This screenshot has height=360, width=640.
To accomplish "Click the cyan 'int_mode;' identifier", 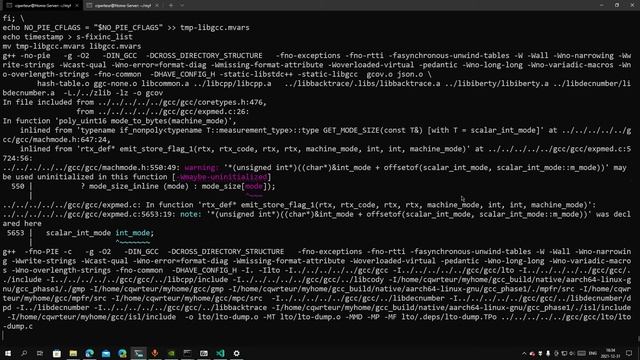I will (x=134, y=233).
